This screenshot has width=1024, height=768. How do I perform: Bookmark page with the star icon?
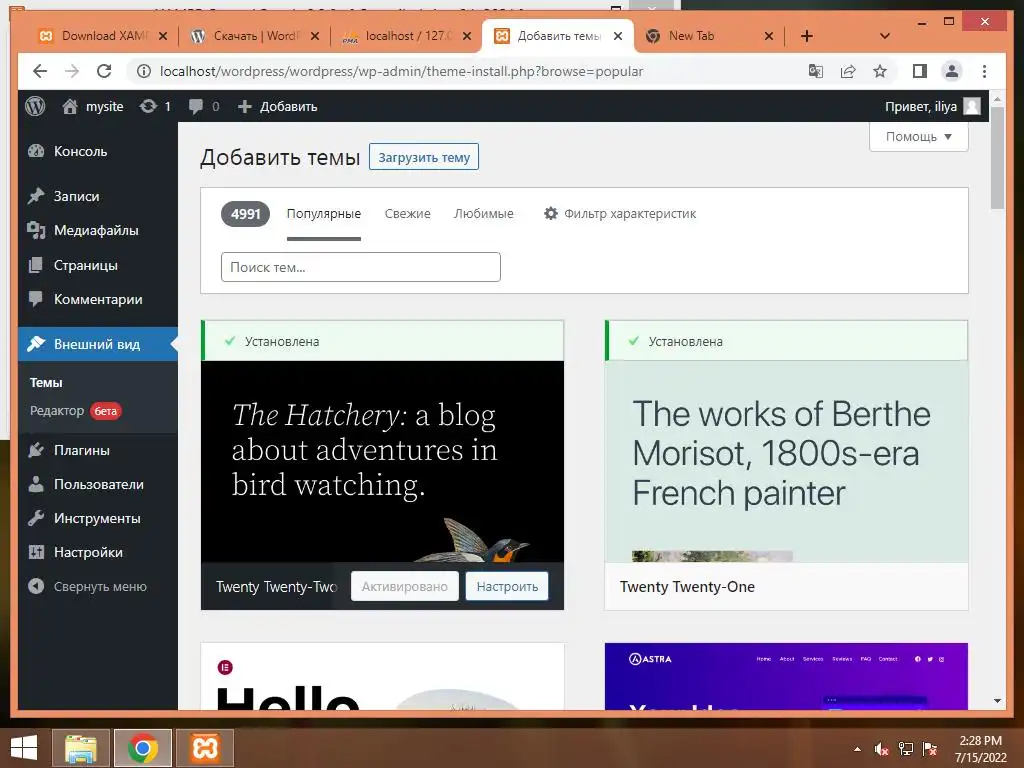(x=880, y=71)
